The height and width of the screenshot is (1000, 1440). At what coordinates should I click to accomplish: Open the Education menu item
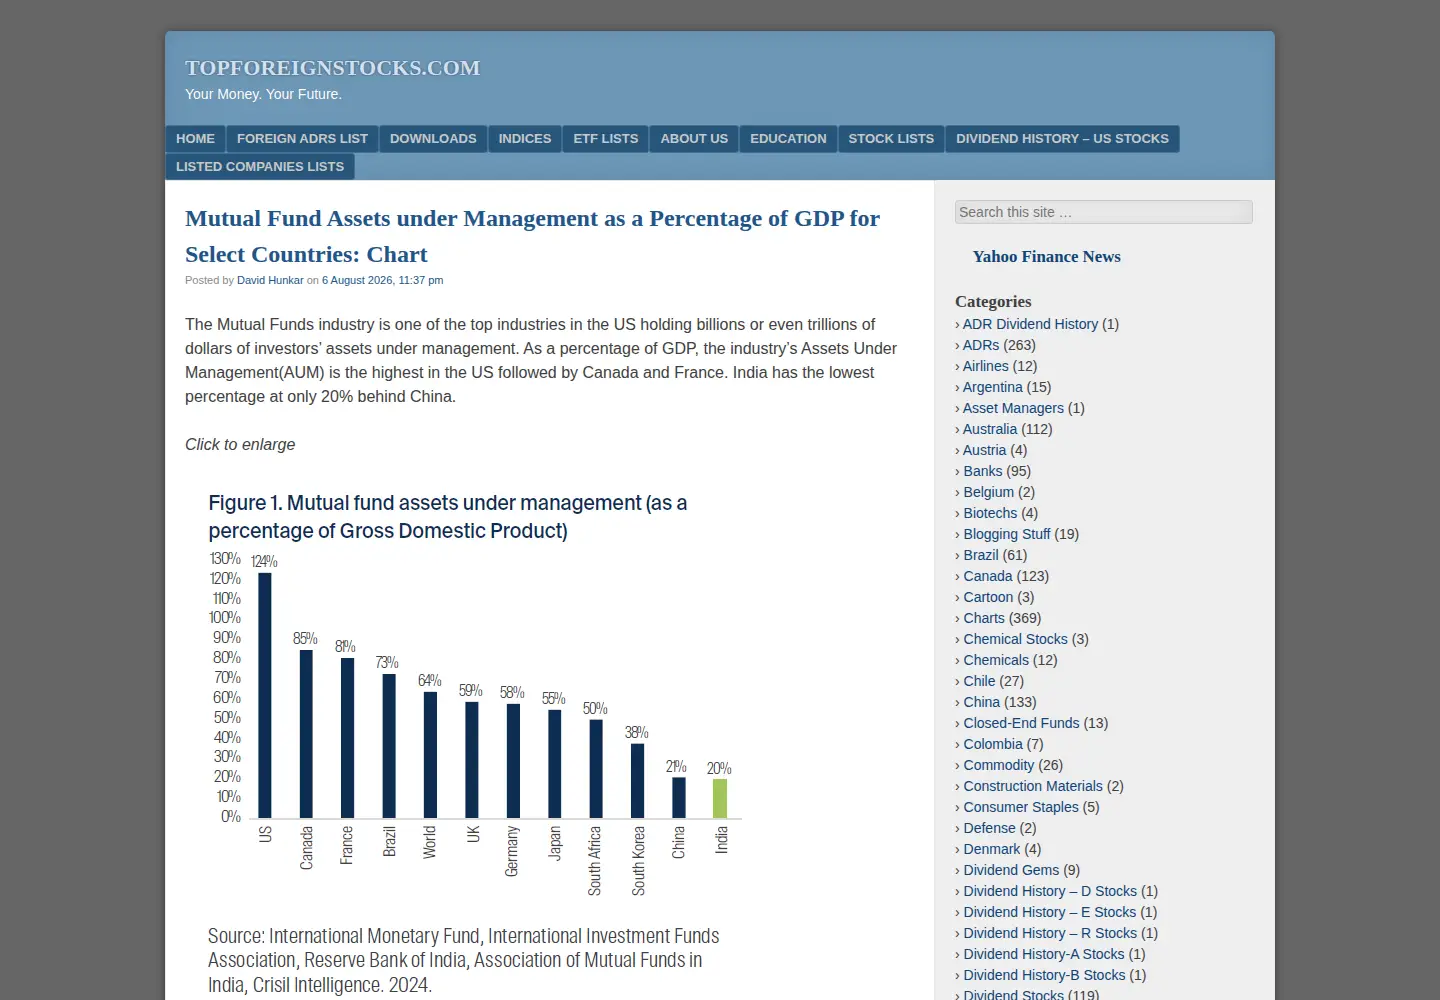[788, 139]
